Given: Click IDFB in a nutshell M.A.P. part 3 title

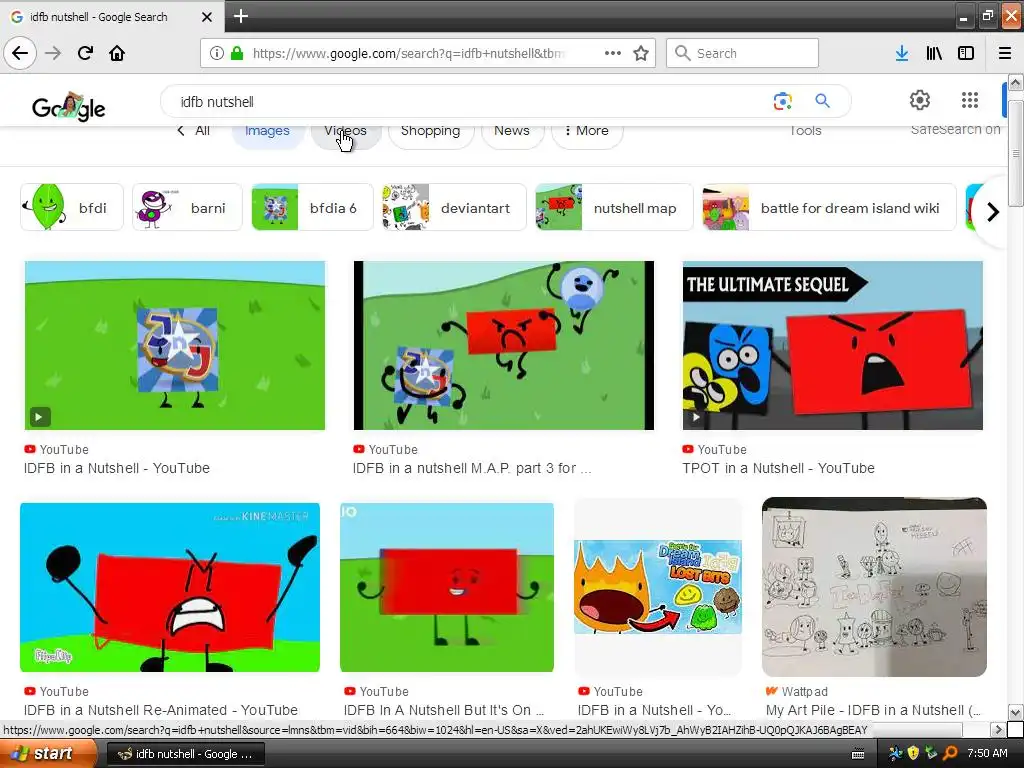Looking at the screenshot, I should coord(472,468).
